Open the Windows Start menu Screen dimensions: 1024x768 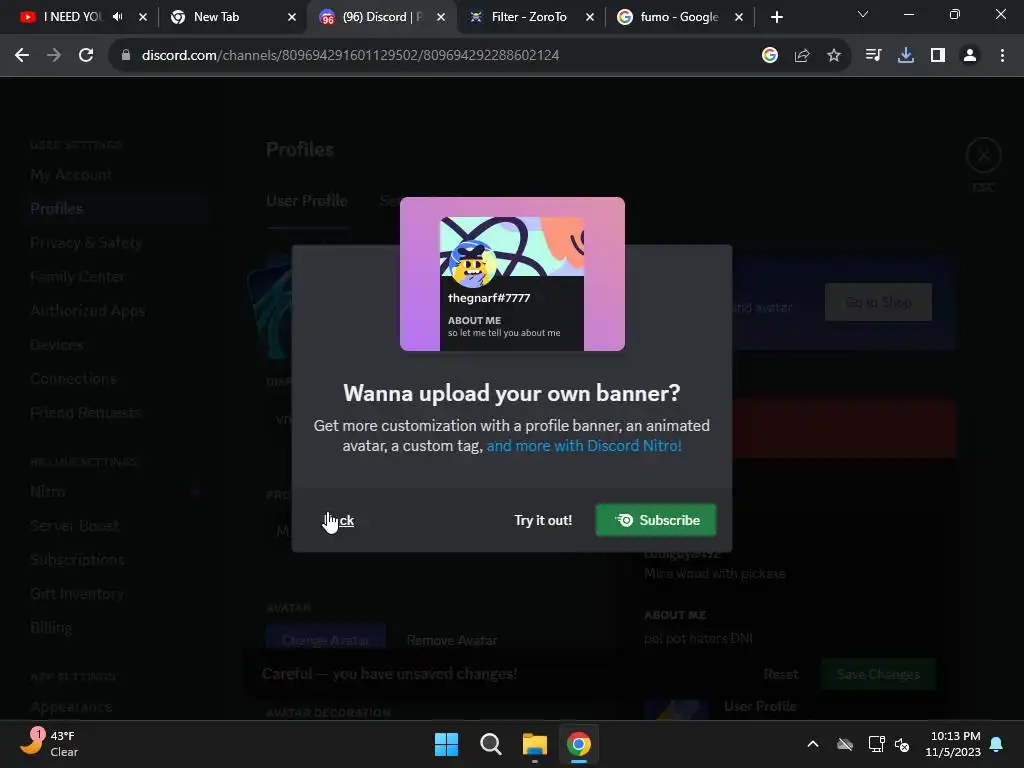(447, 744)
